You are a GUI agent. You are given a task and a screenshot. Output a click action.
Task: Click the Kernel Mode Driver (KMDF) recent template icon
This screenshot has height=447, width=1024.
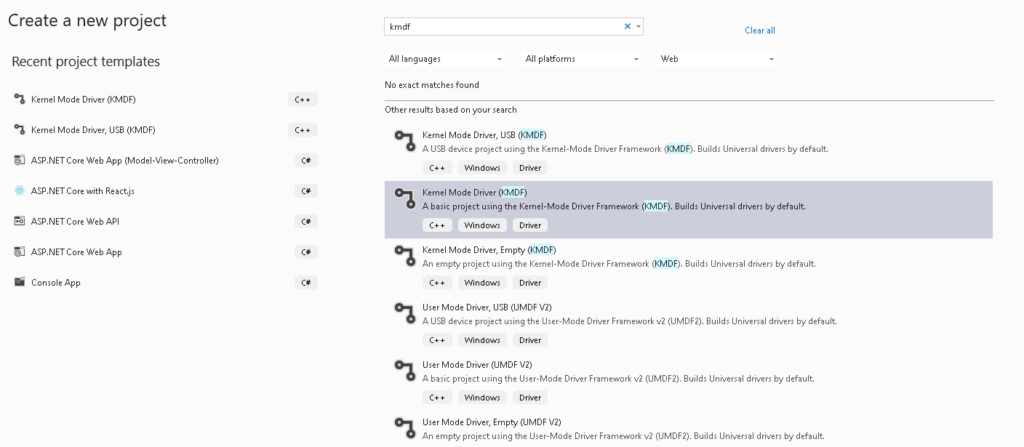(x=19, y=99)
